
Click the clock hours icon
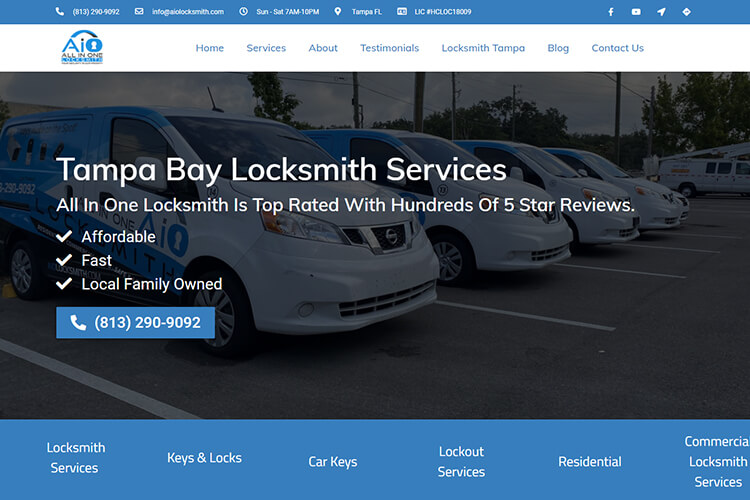(x=243, y=11)
